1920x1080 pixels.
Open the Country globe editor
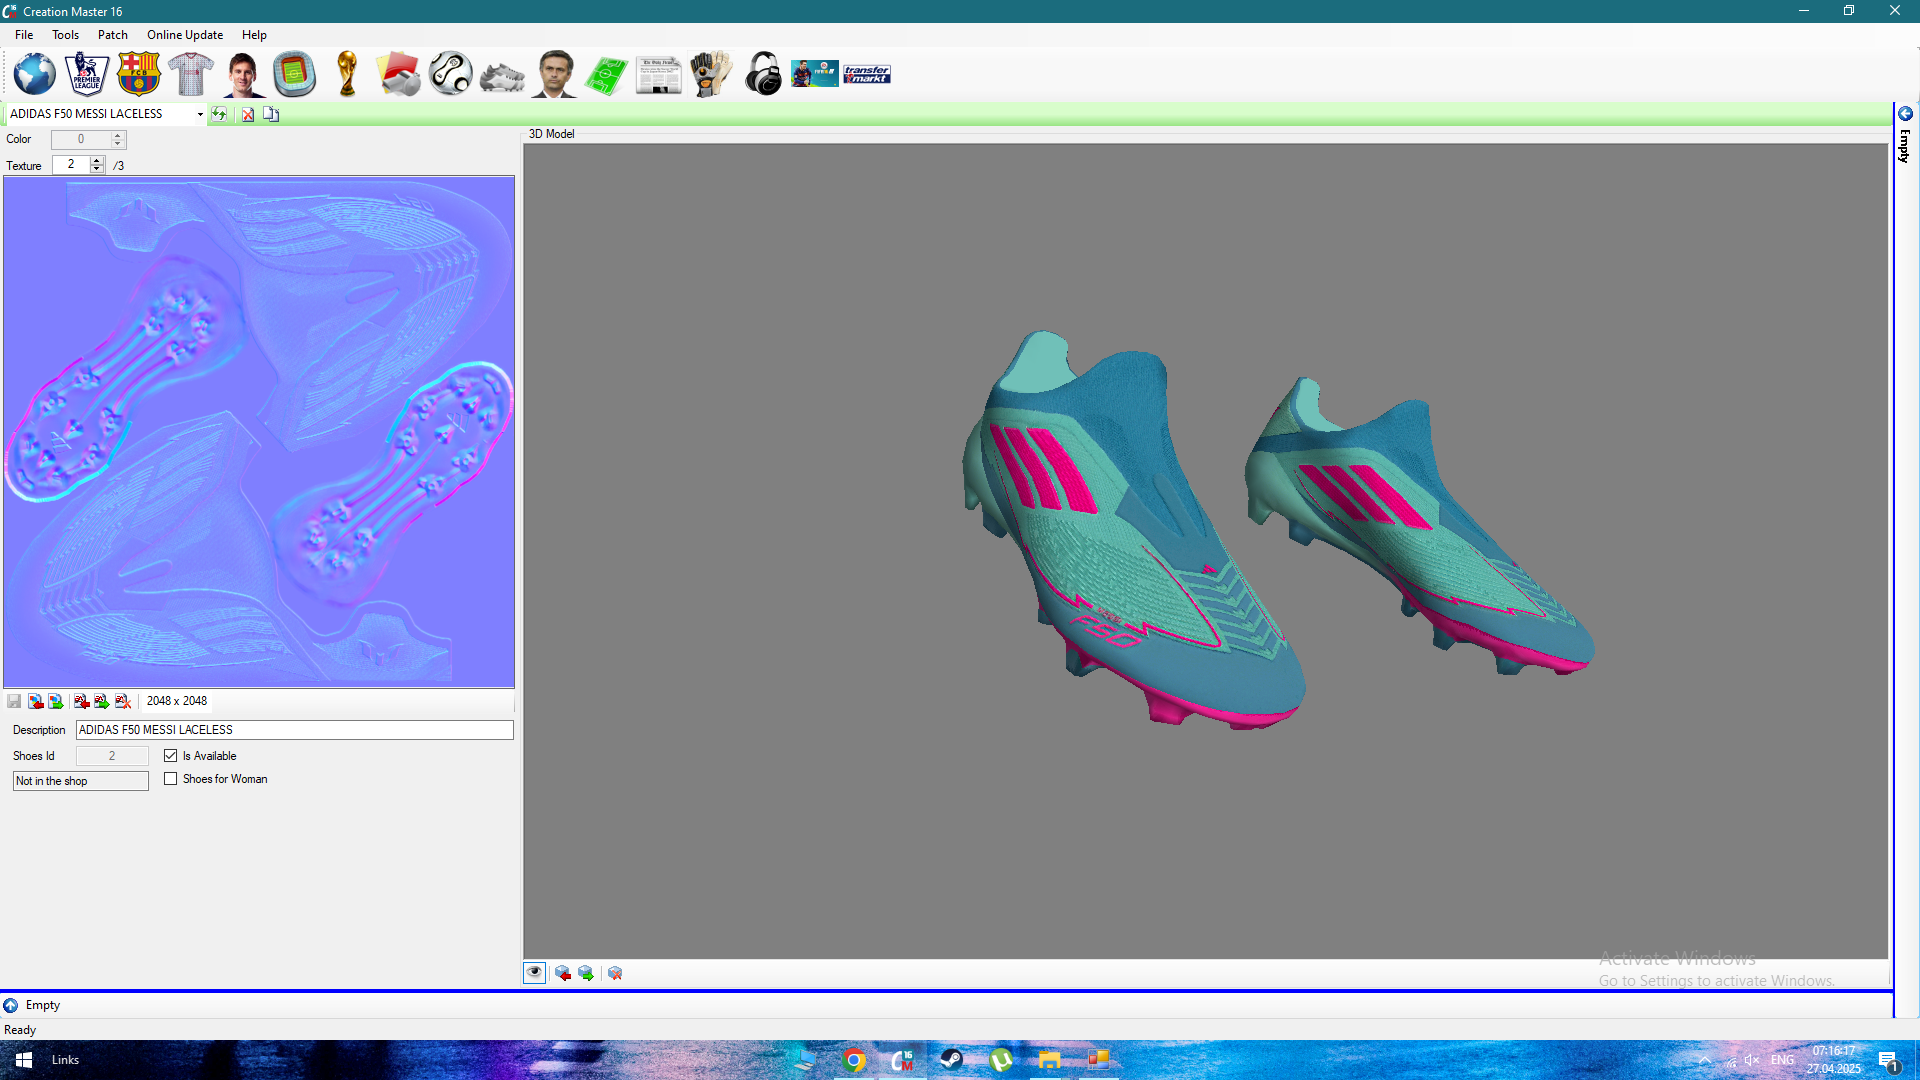click(35, 75)
